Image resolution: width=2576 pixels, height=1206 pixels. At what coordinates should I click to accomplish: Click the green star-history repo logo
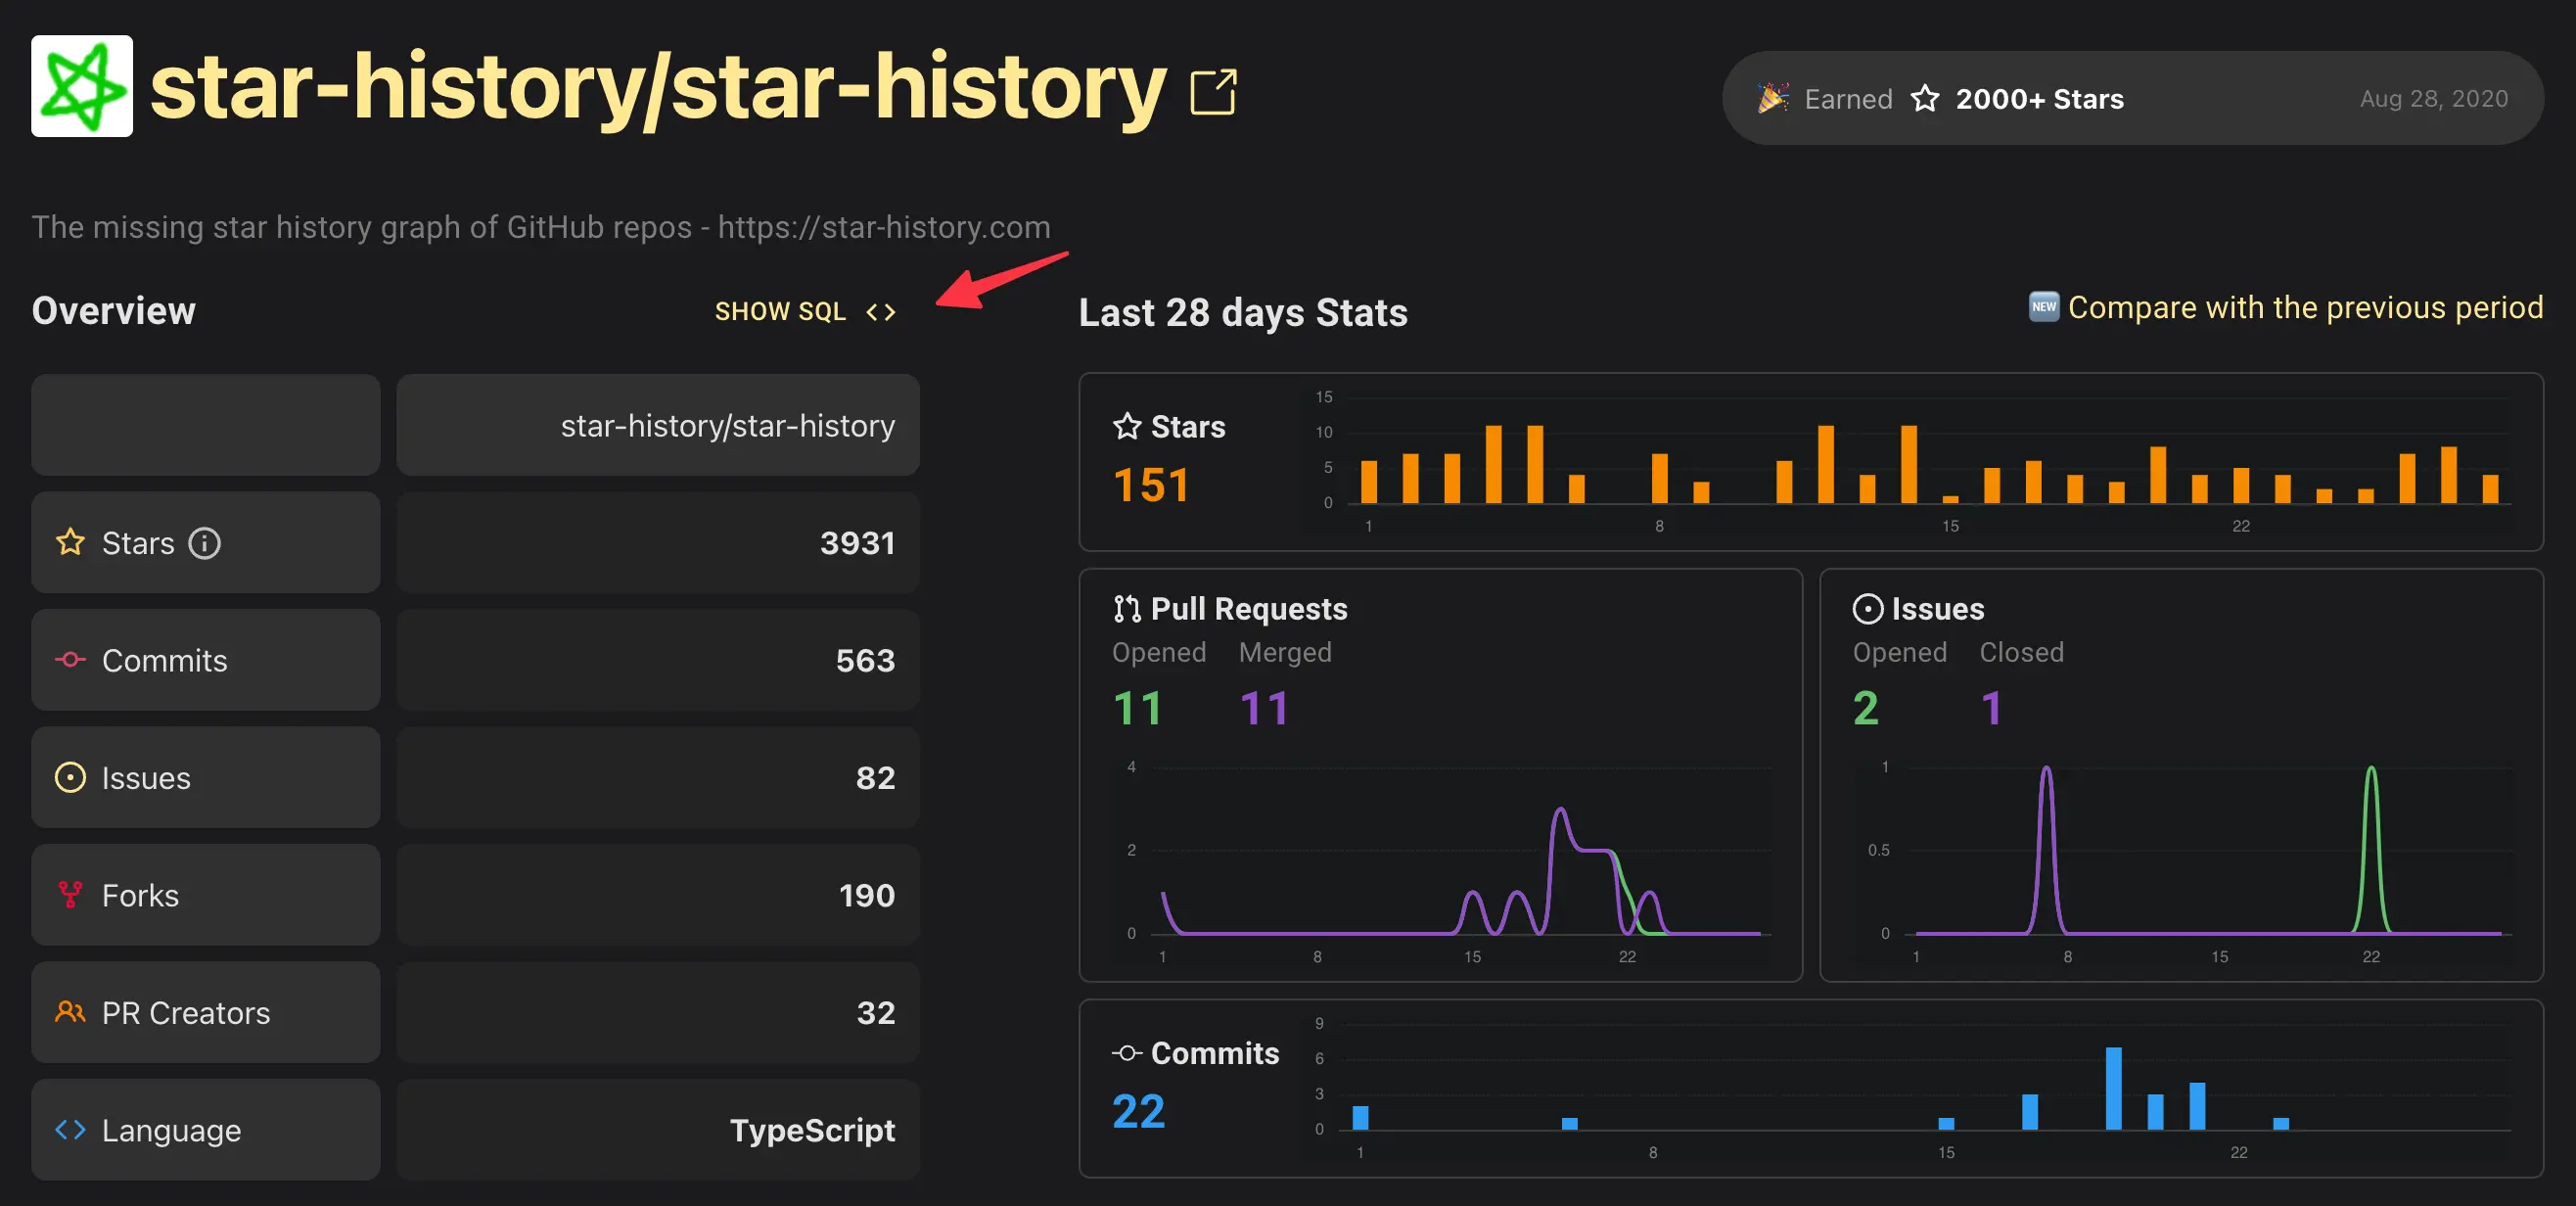click(82, 86)
